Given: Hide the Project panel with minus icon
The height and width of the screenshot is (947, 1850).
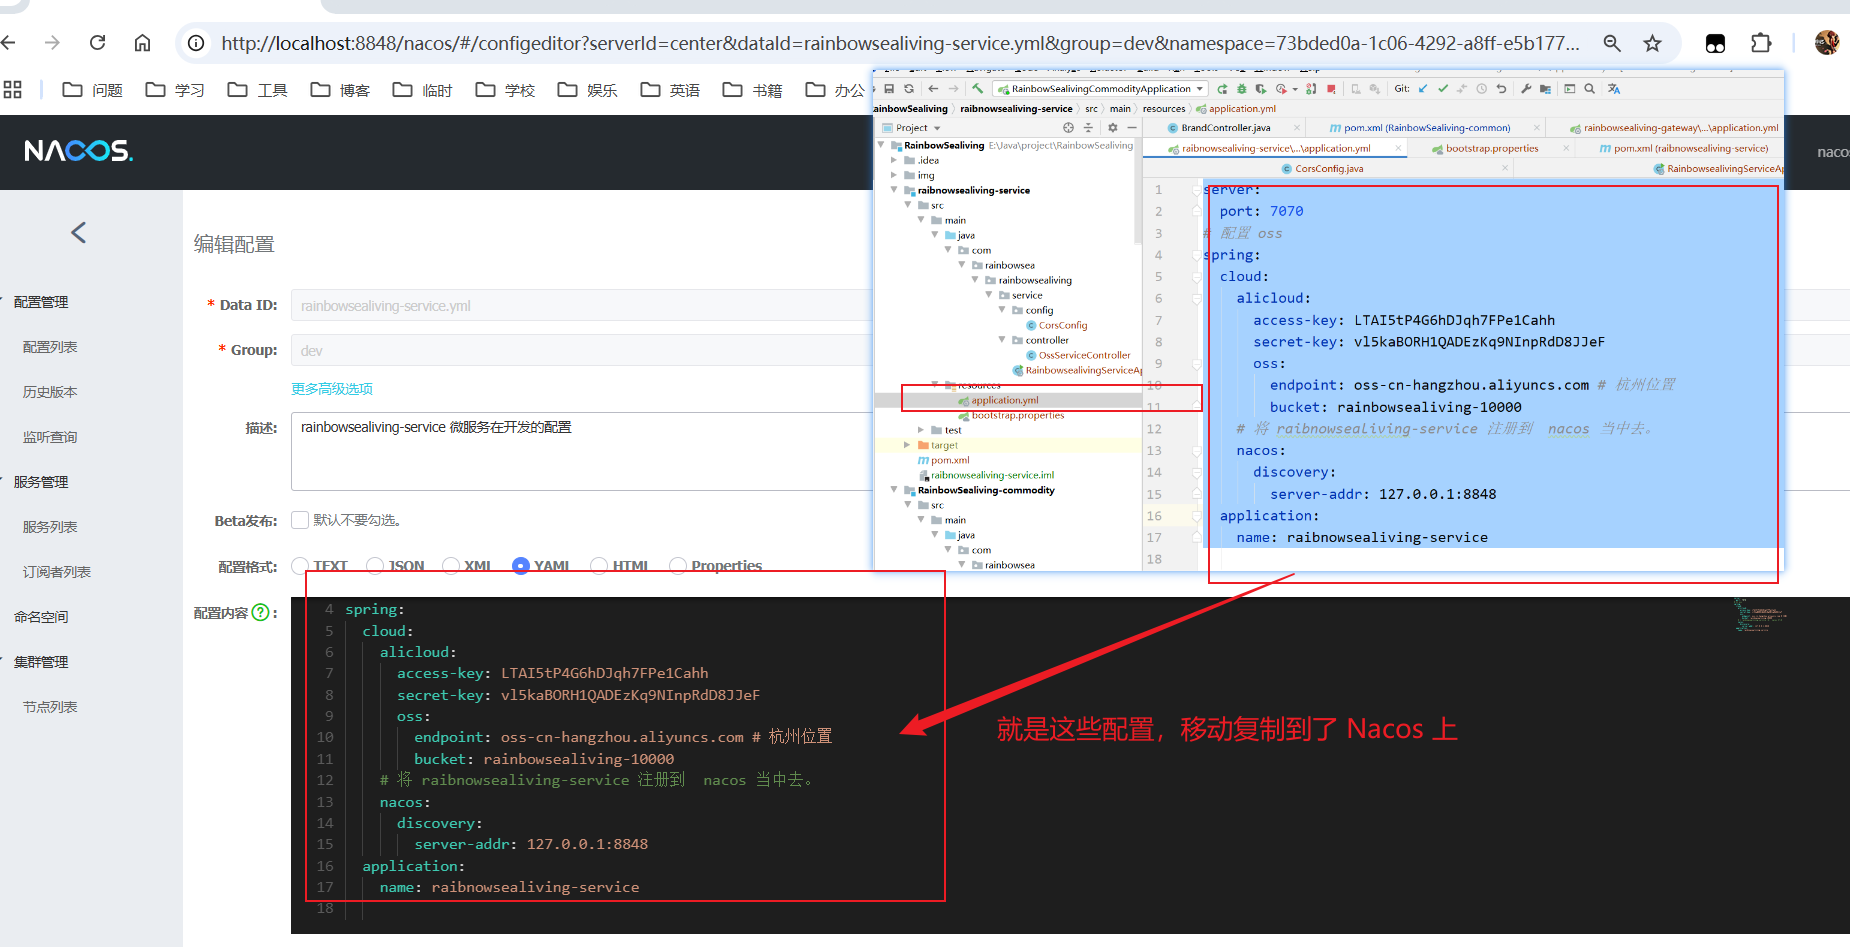Looking at the screenshot, I should pyautogui.click(x=1132, y=128).
